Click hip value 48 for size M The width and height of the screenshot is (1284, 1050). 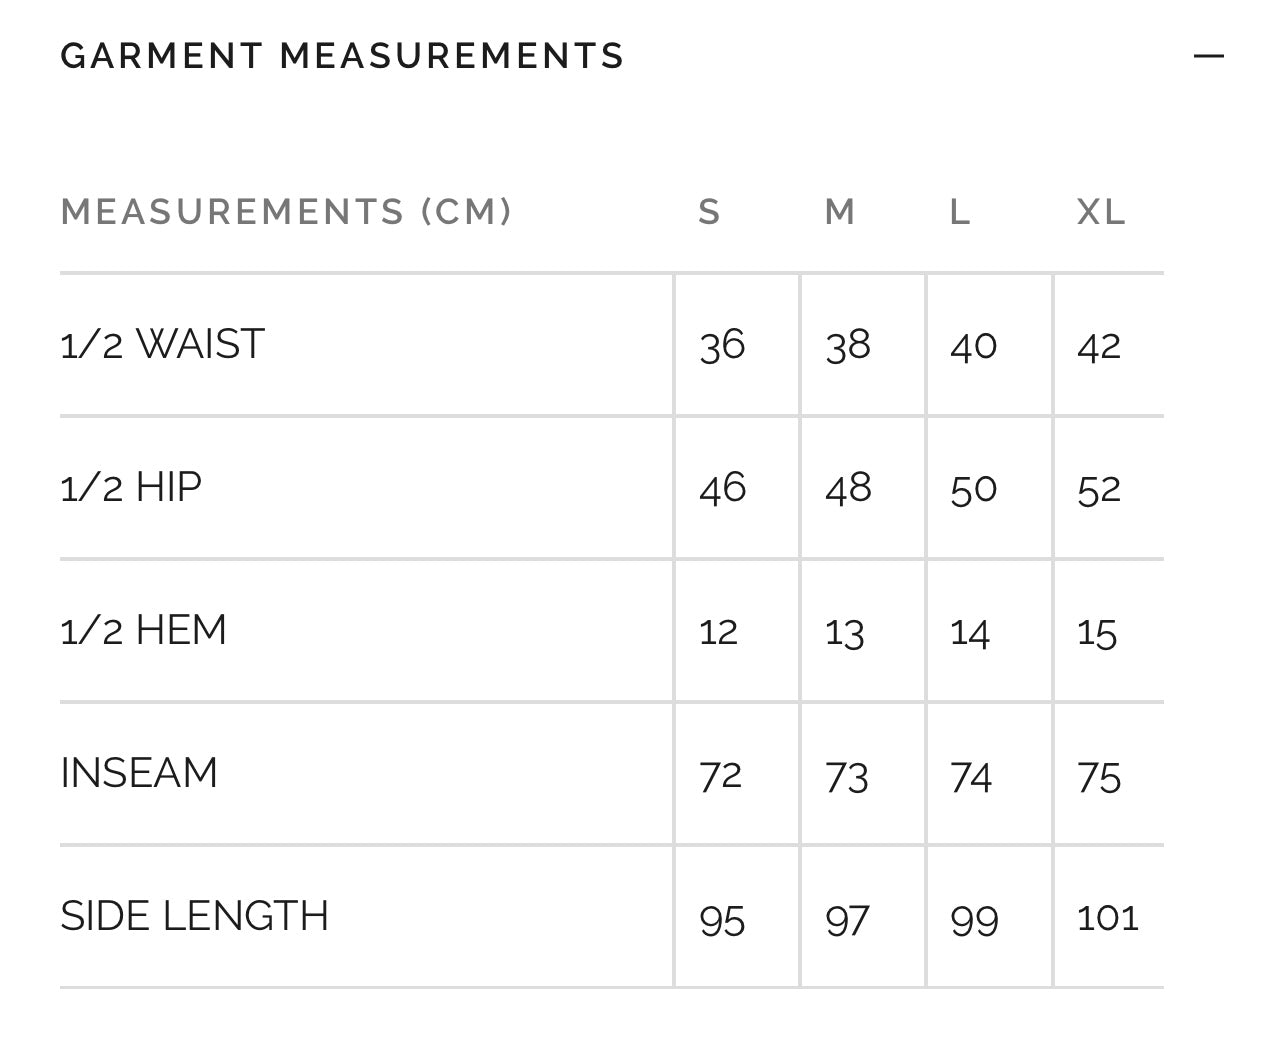coord(848,489)
